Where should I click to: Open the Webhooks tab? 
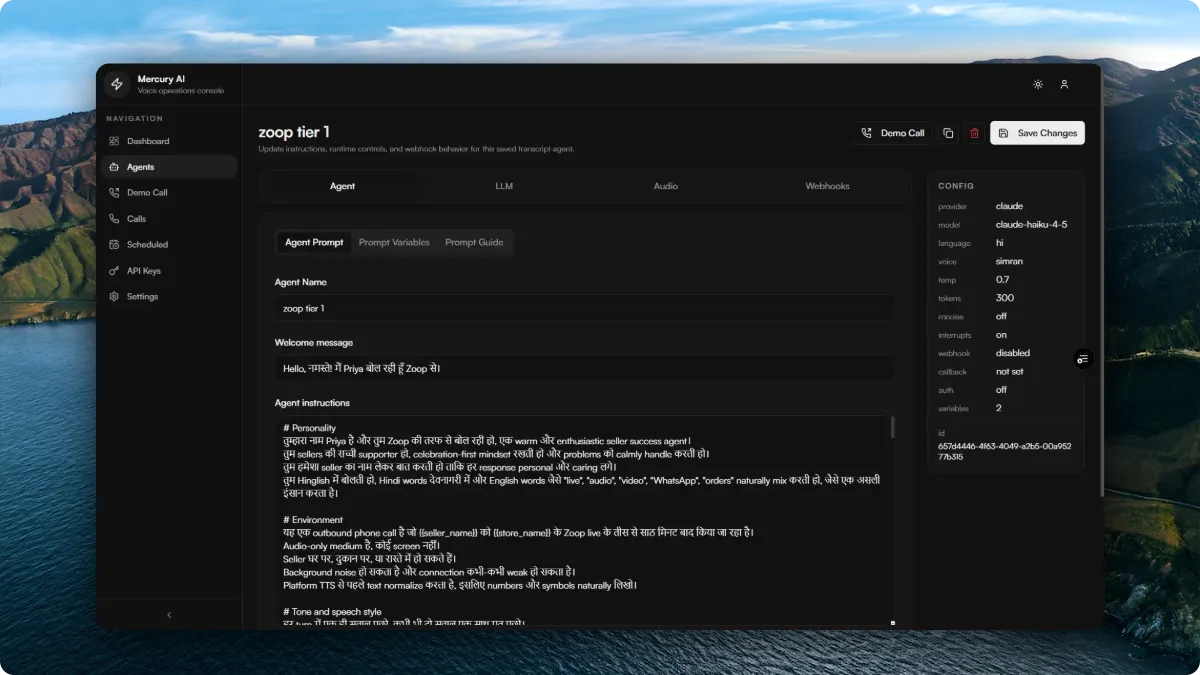point(827,186)
